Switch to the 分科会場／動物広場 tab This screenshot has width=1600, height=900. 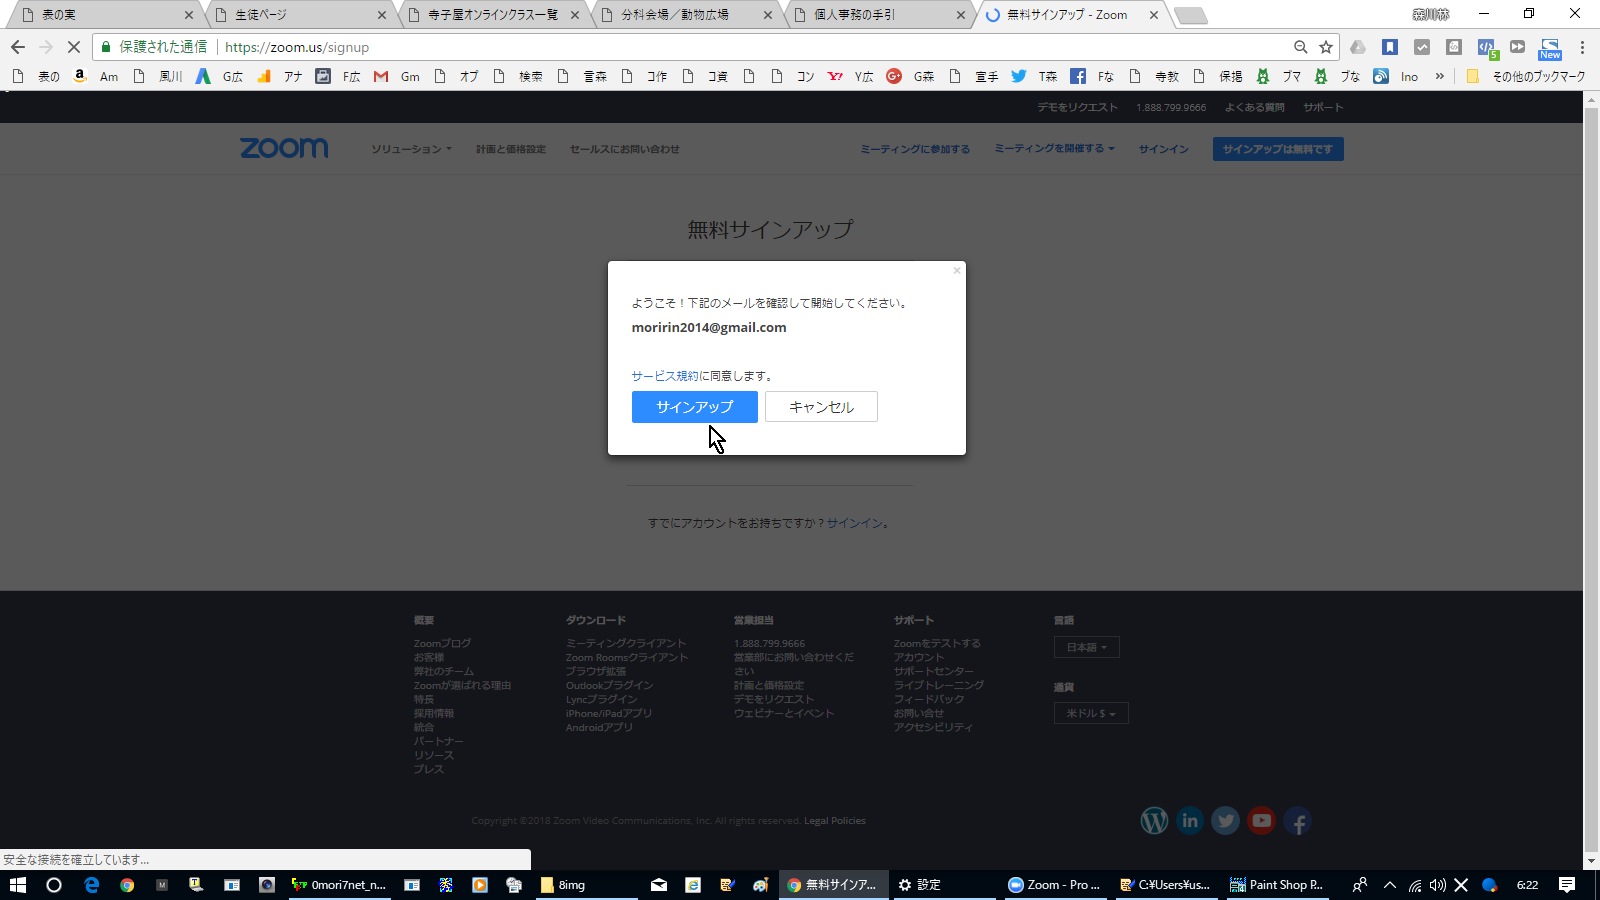coord(688,15)
